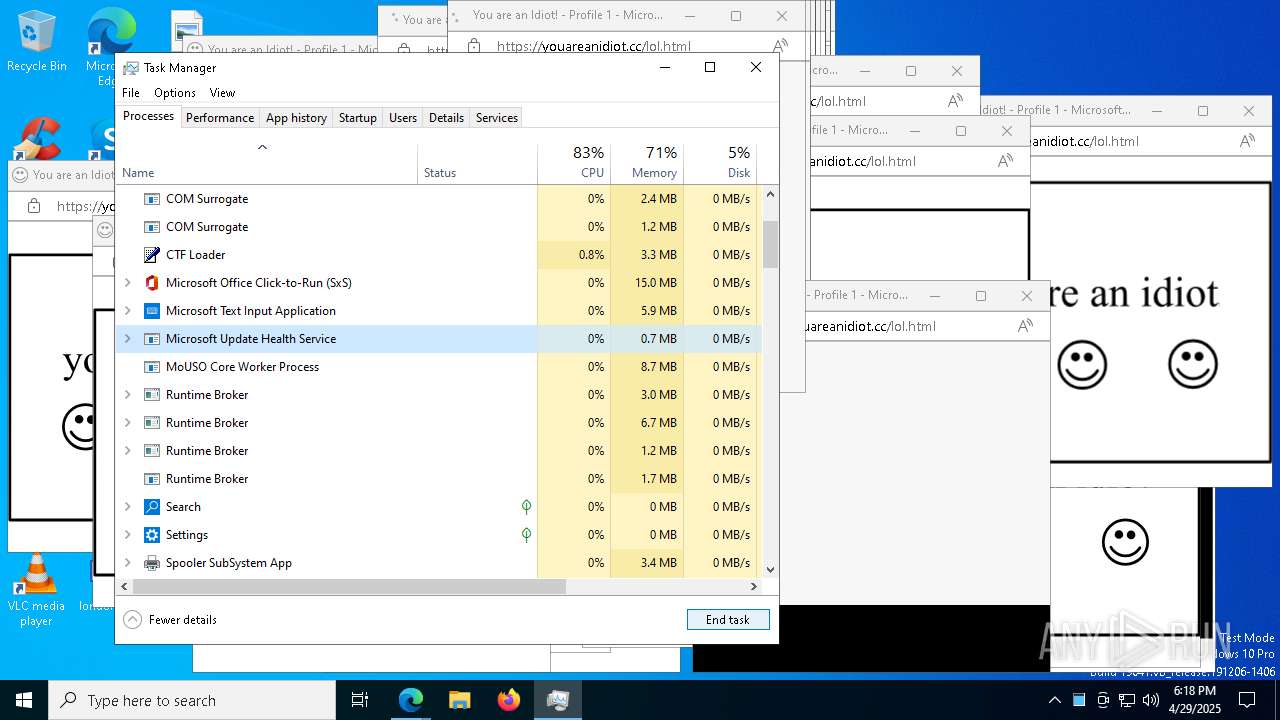Sort processes by Disk column
1280x720 pixels.
pos(720,164)
